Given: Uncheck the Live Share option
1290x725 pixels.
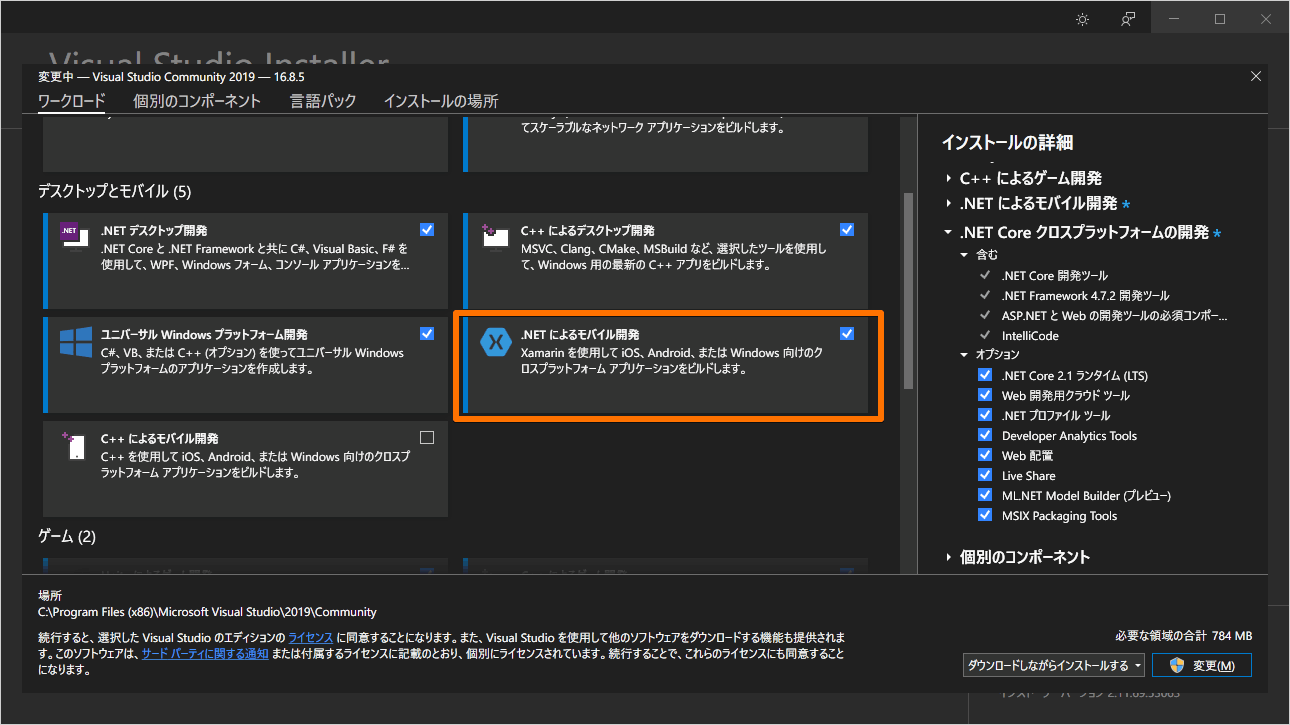Looking at the screenshot, I should tap(985, 475).
